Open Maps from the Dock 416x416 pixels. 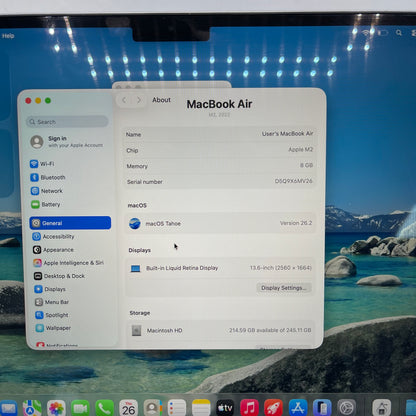pyautogui.click(x=32, y=408)
